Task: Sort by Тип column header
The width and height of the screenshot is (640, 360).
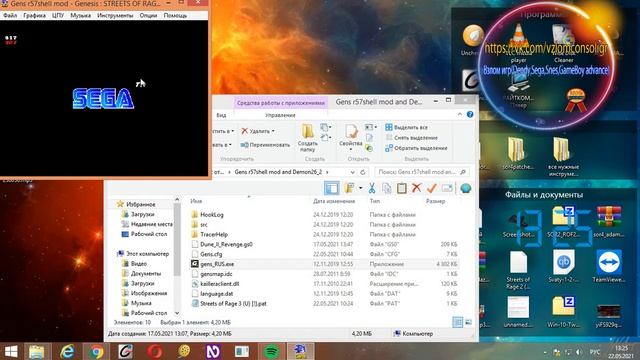Action: (375, 201)
